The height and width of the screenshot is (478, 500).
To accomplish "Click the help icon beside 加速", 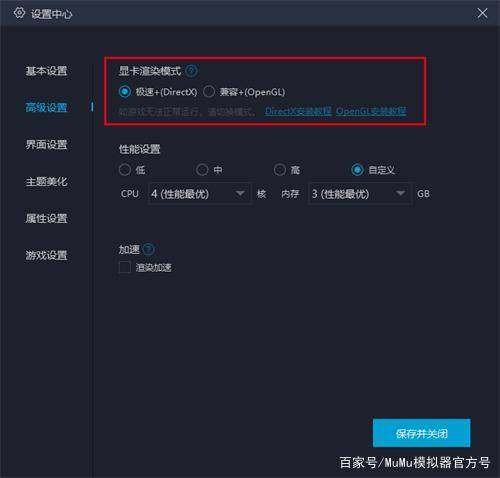I will pos(149,249).
